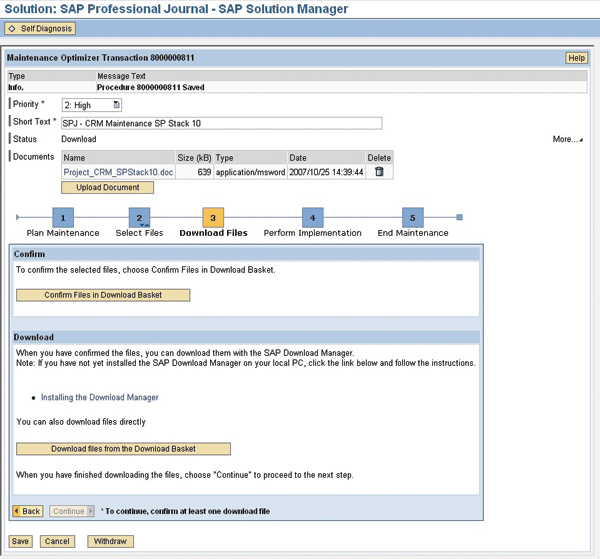Click the Self Diagnosis button

tap(40, 29)
